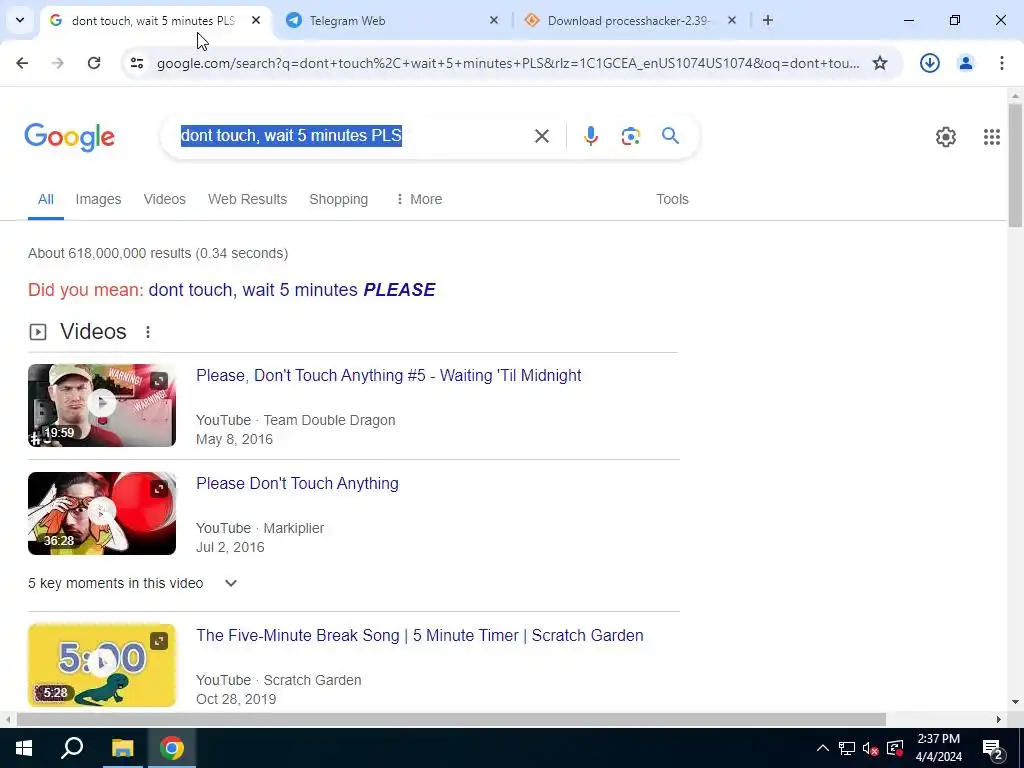The image size is (1024, 768).
Task: Open the notification center icon
Action: click(993, 749)
